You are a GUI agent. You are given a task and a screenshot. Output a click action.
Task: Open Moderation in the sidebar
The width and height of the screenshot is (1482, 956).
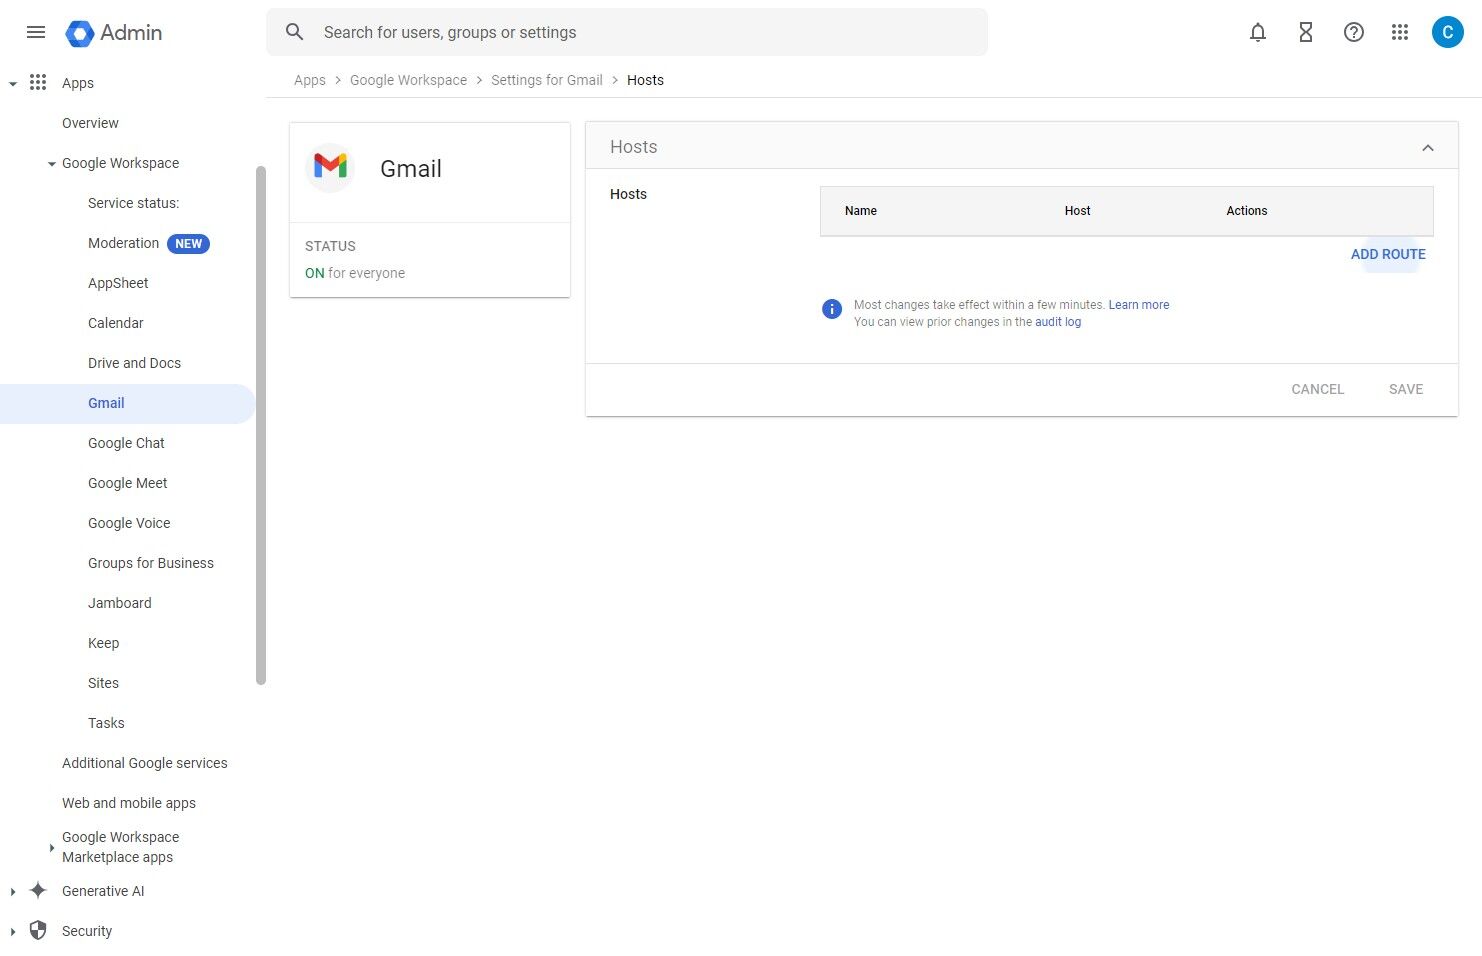click(123, 243)
